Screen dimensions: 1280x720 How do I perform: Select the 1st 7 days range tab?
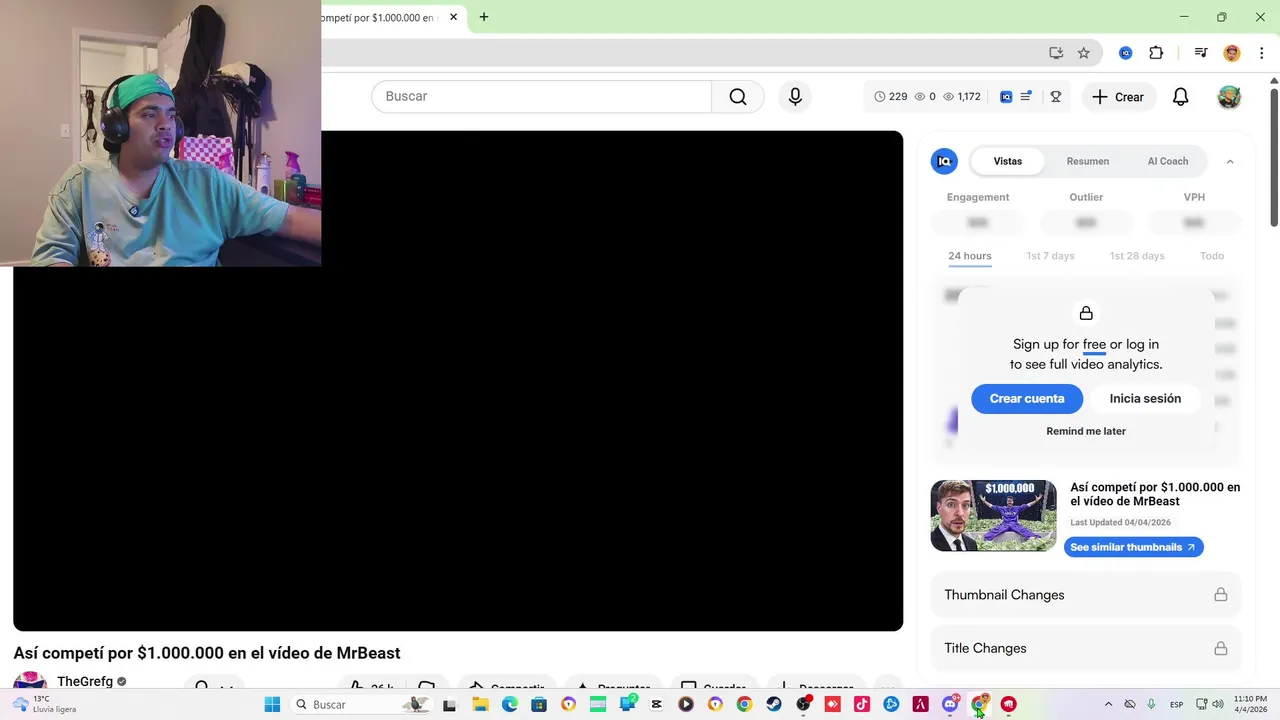(x=1050, y=256)
